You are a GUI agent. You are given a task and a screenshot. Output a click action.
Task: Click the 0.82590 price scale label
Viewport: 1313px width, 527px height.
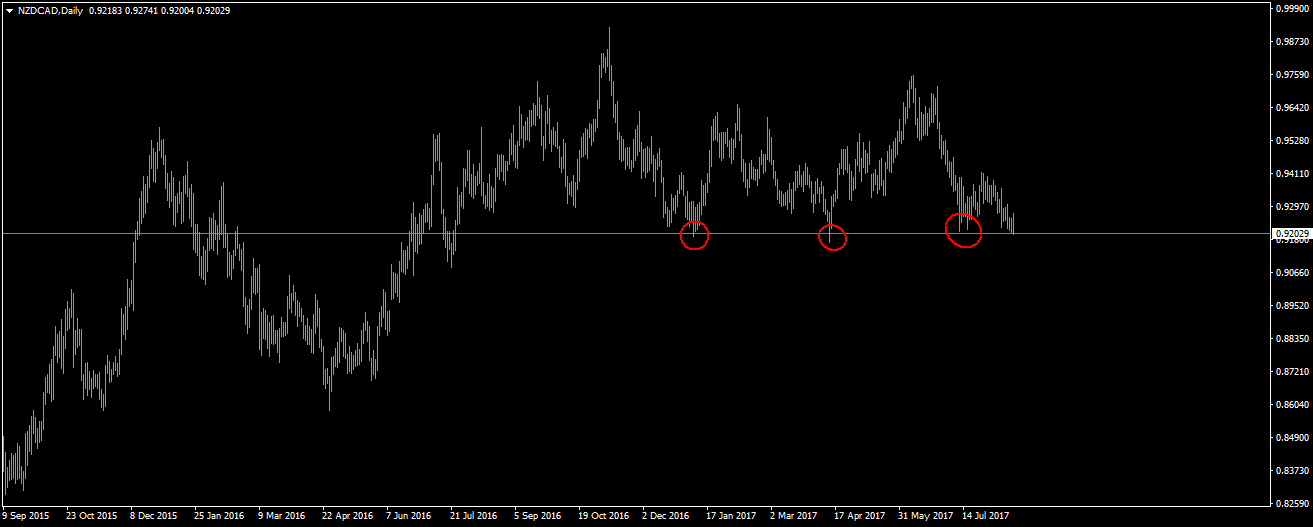coord(1292,503)
